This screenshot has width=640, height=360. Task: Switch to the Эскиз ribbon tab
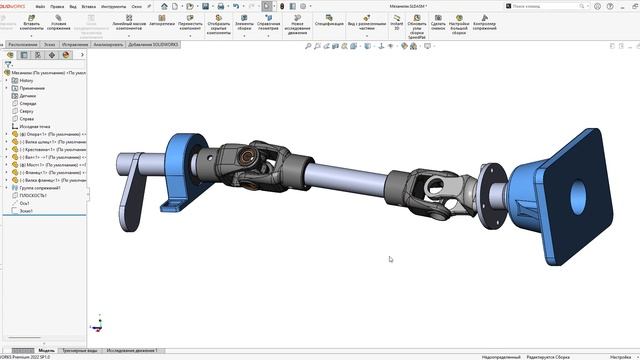[x=49, y=44]
